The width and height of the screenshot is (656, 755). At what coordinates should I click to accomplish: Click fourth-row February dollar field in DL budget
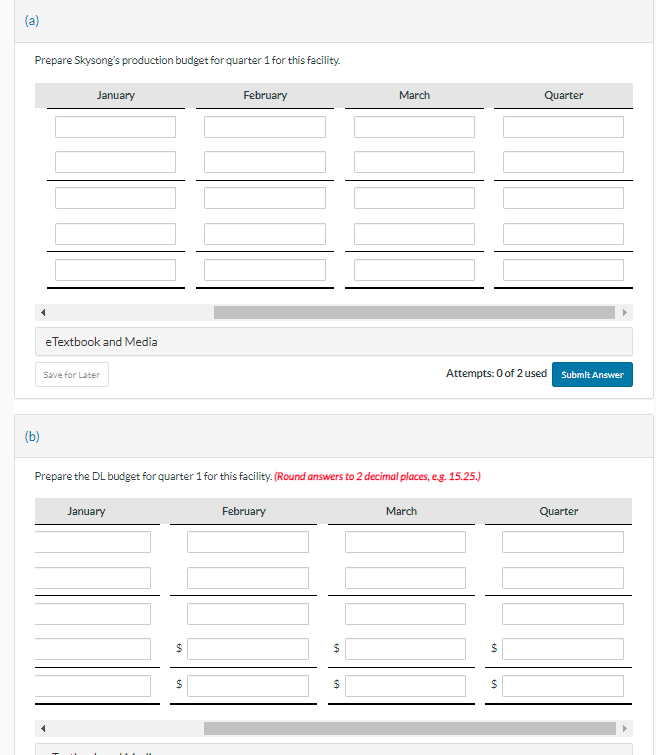[x=248, y=649]
